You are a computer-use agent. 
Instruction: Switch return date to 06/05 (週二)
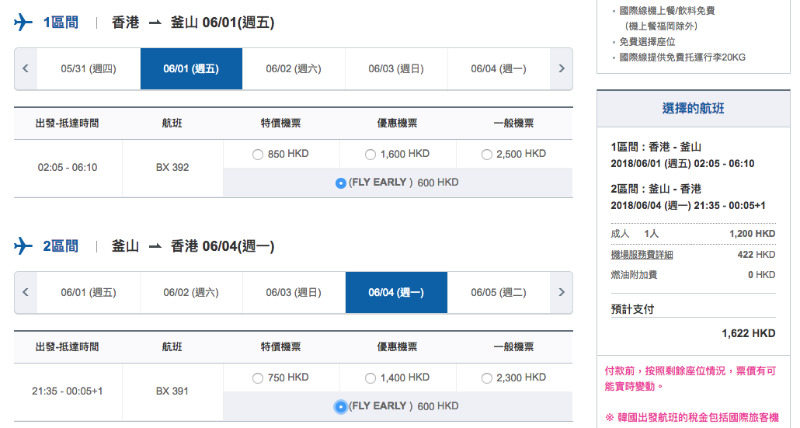(498, 292)
